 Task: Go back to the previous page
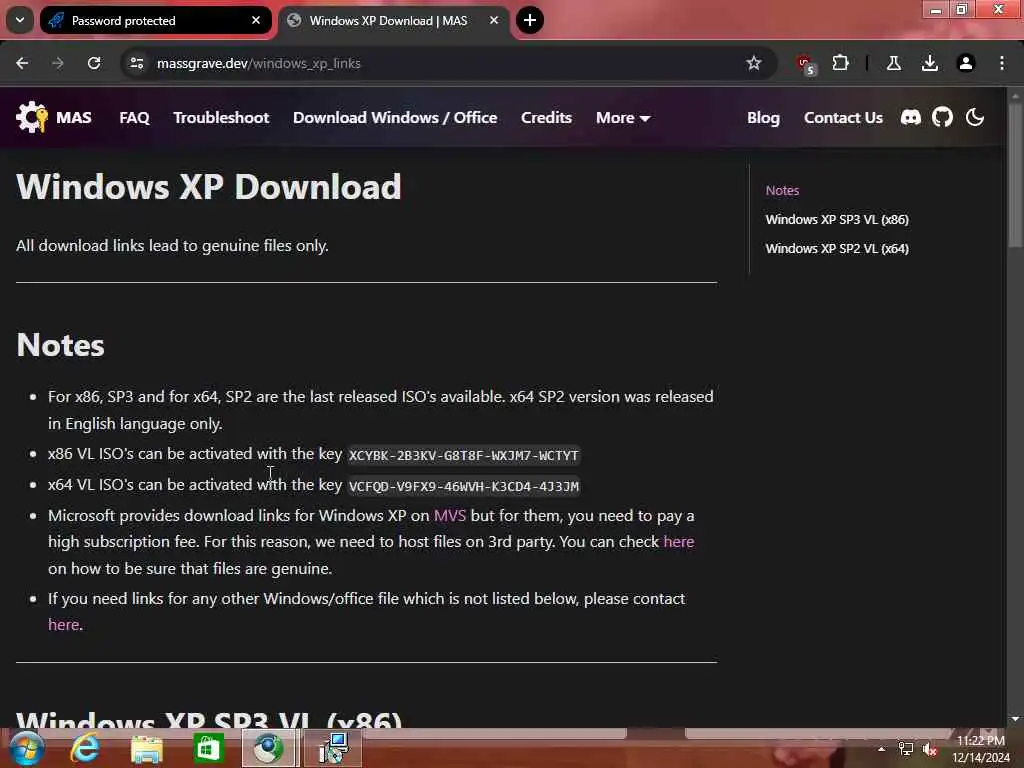(22, 63)
